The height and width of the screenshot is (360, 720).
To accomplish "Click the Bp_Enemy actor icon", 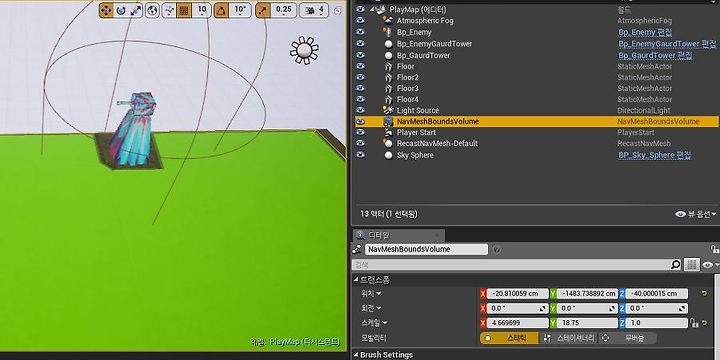I will [388, 32].
